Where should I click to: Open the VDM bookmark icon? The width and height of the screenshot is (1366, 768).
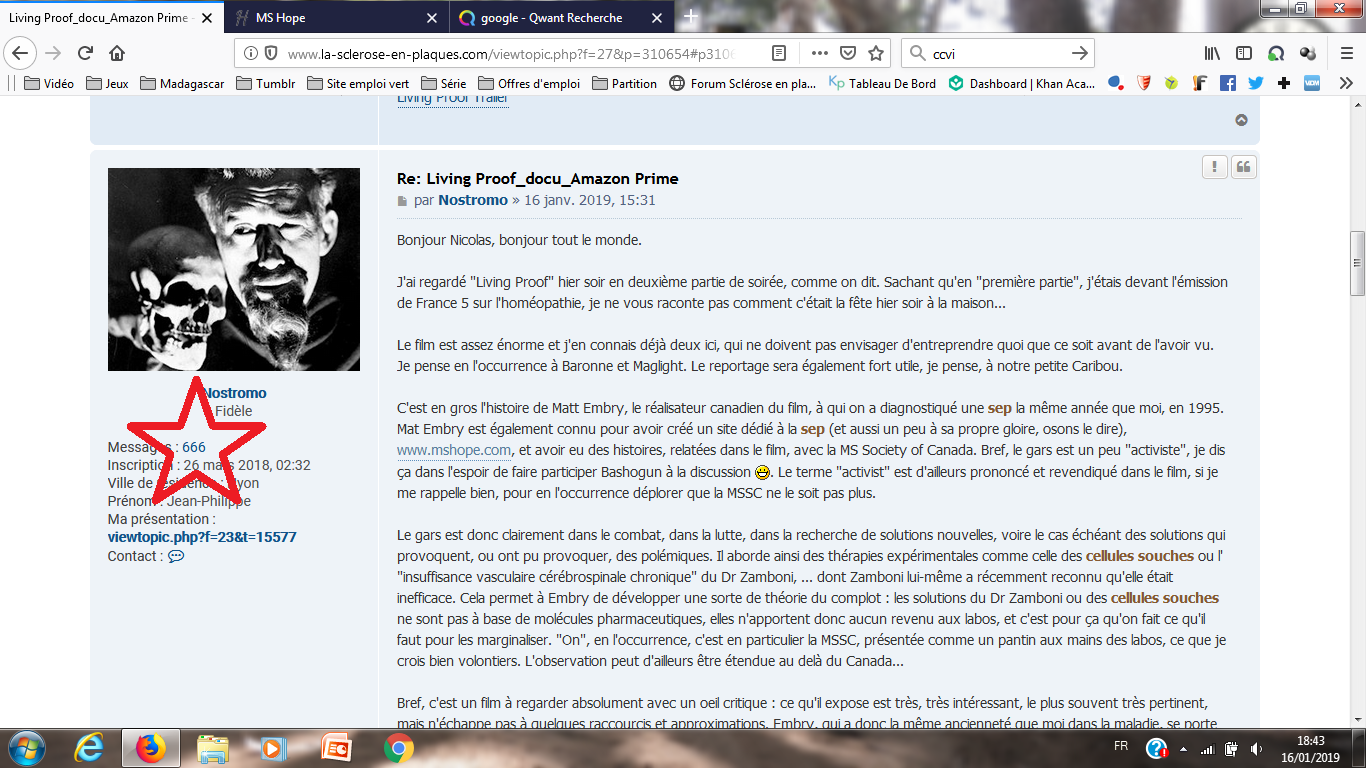pyautogui.click(x=1312, y=83)
